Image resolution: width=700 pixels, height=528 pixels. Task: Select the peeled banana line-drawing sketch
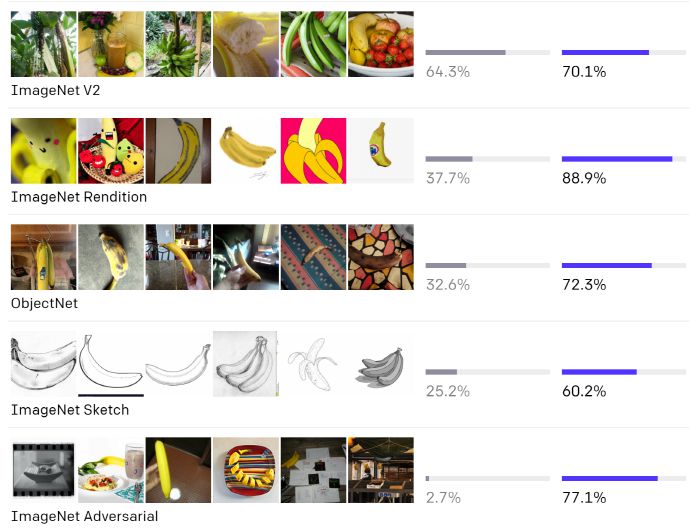313,364
